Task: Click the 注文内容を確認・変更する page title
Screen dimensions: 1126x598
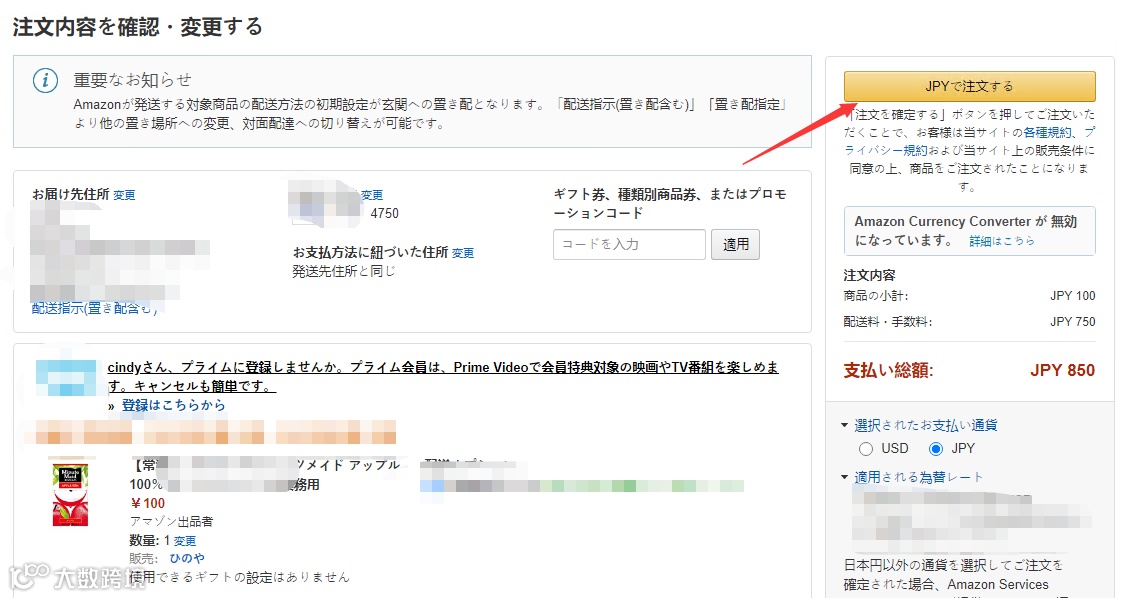Action: [138, 27]
